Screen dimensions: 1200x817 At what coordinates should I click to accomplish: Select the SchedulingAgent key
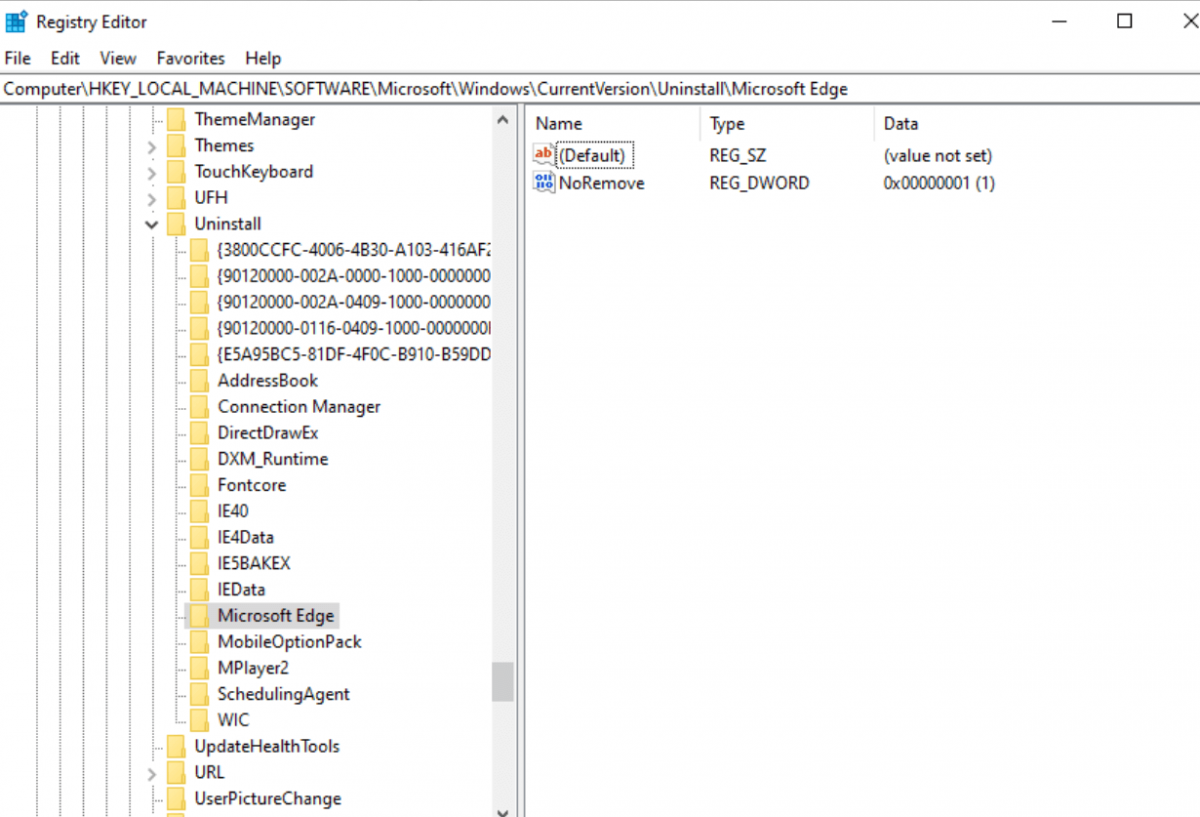pos(284,694)
